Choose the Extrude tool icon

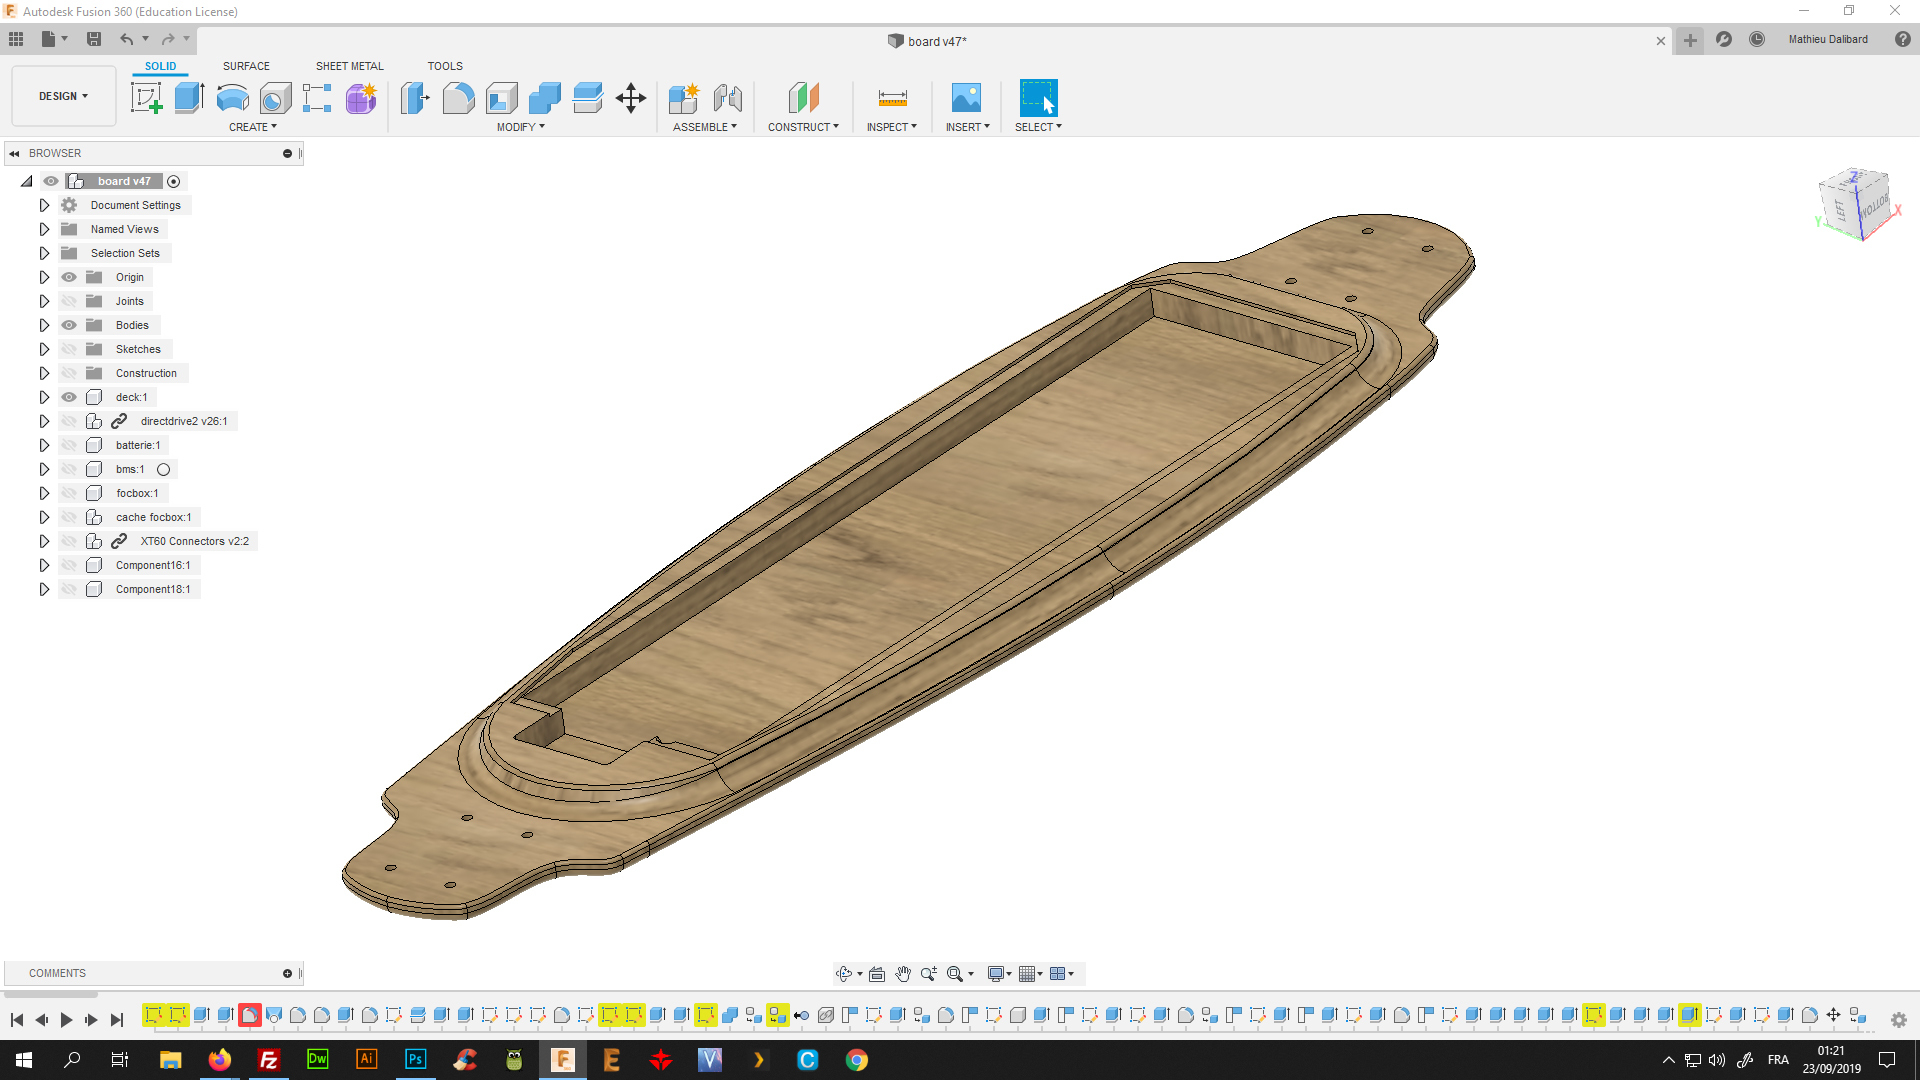click(x=189, y=98)
